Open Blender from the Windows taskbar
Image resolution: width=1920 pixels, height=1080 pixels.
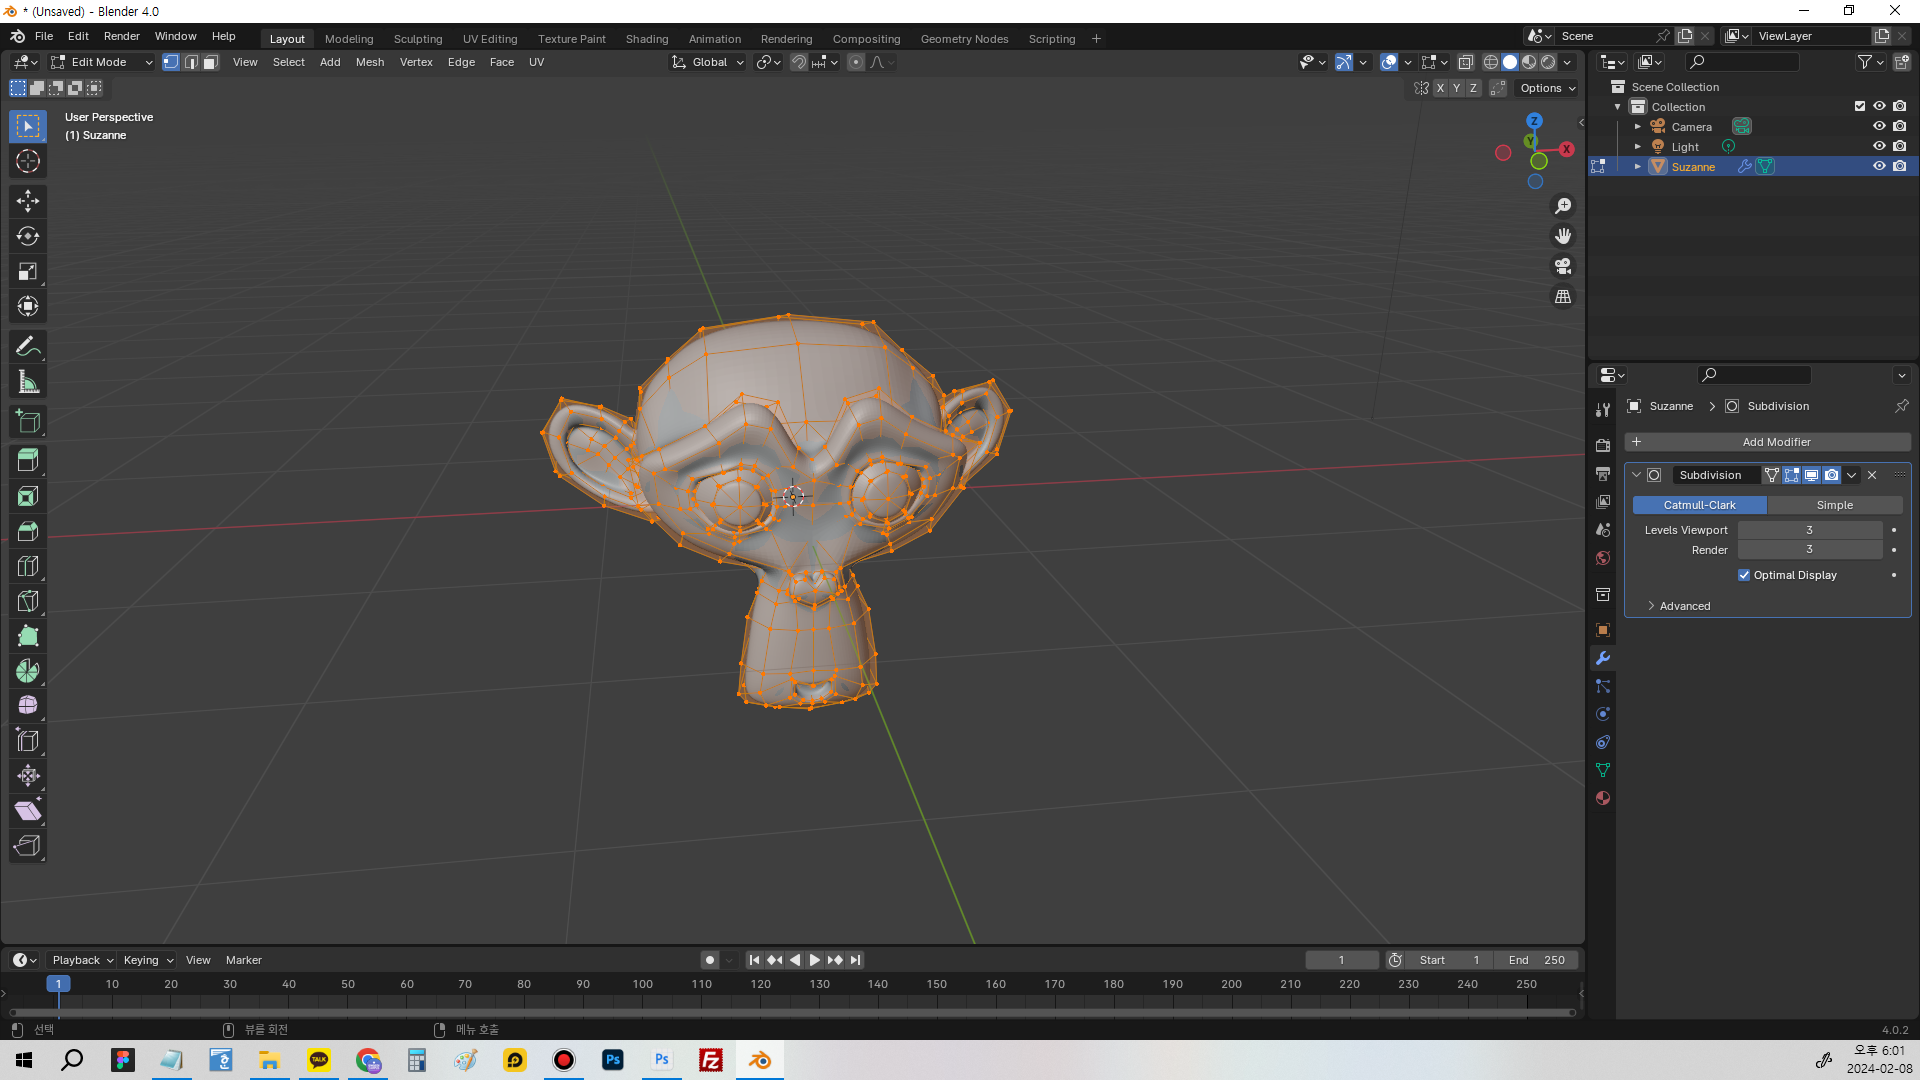coord(760,1060)
